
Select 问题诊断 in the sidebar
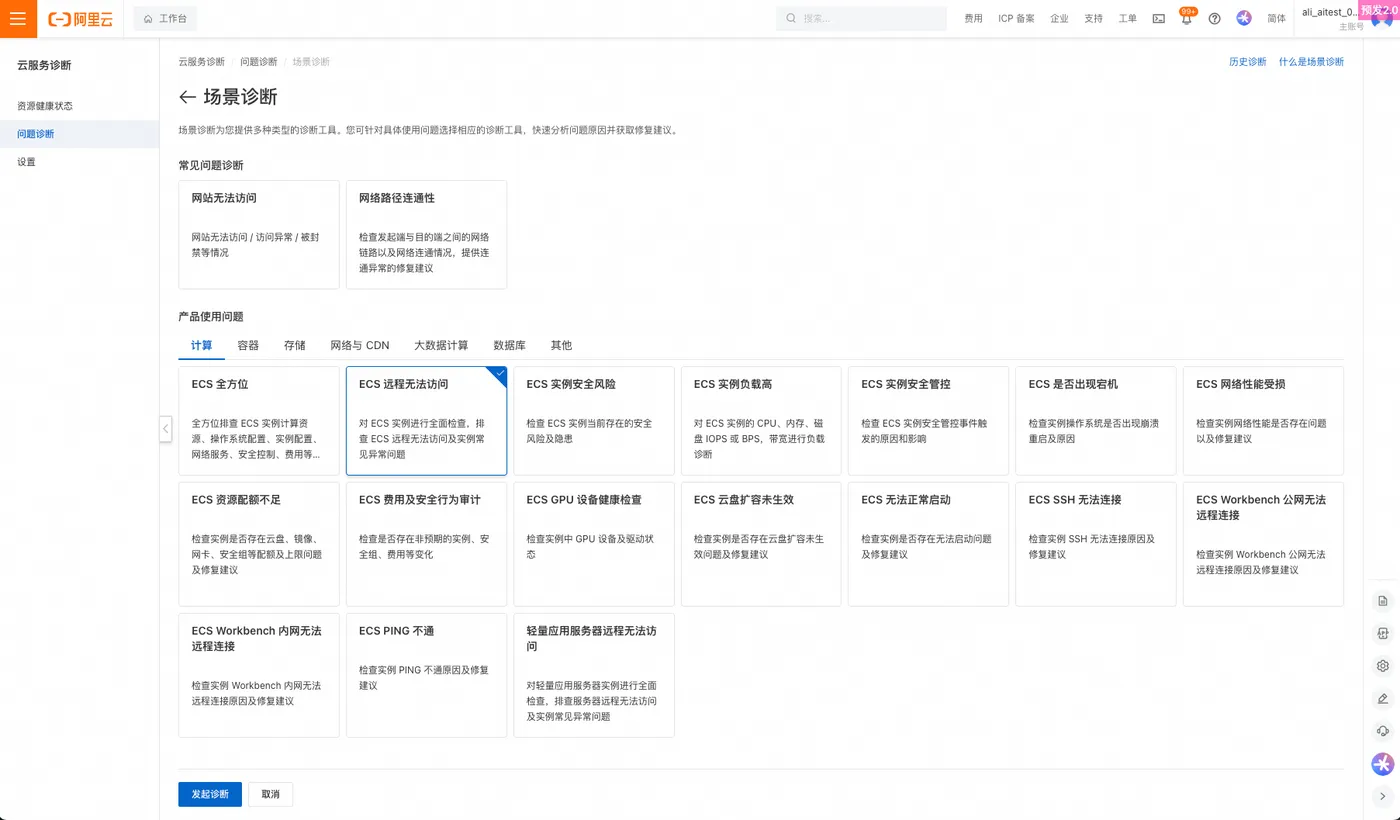(79, 134)
